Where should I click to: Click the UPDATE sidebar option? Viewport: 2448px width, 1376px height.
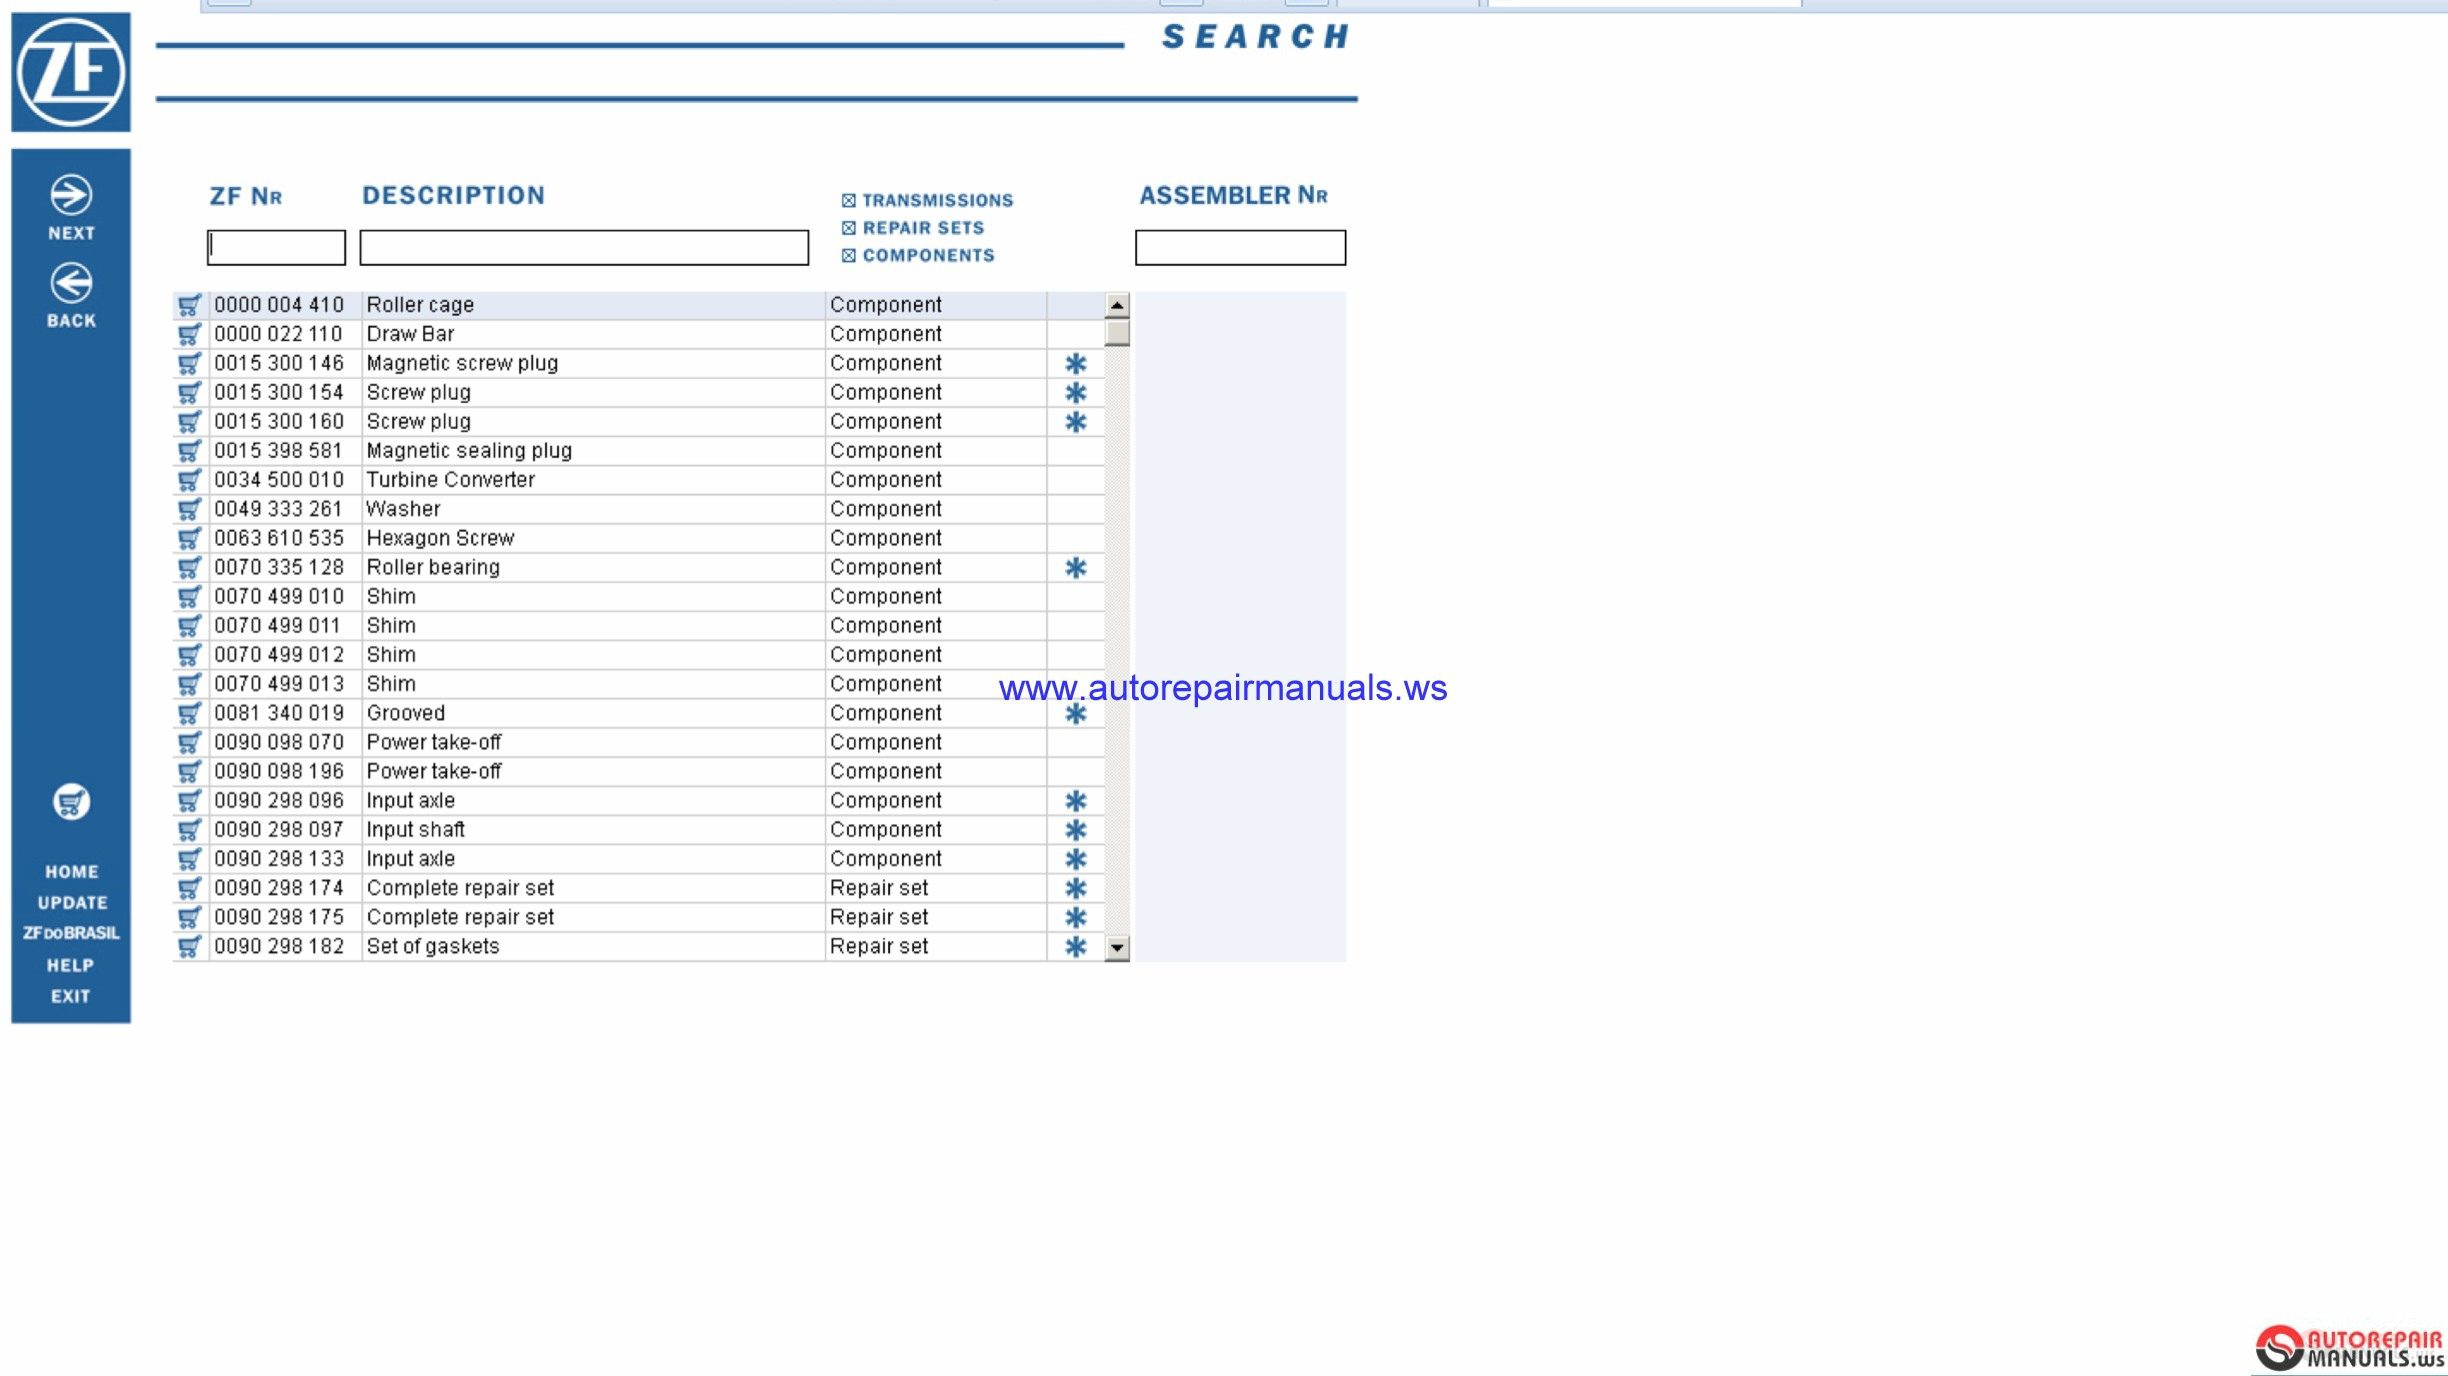(x=70, y=902)
